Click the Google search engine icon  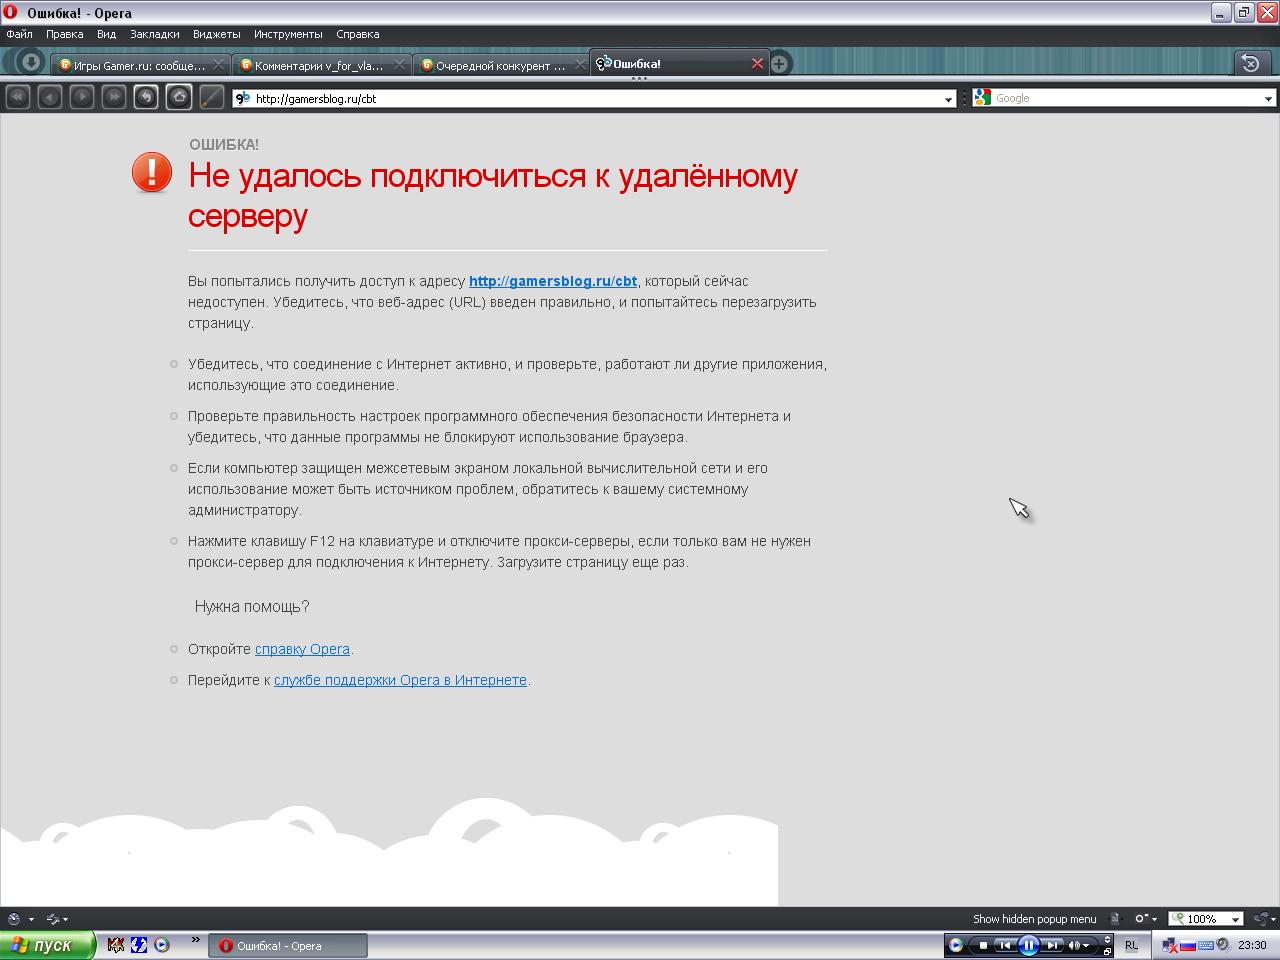click(x=982, y=98)
